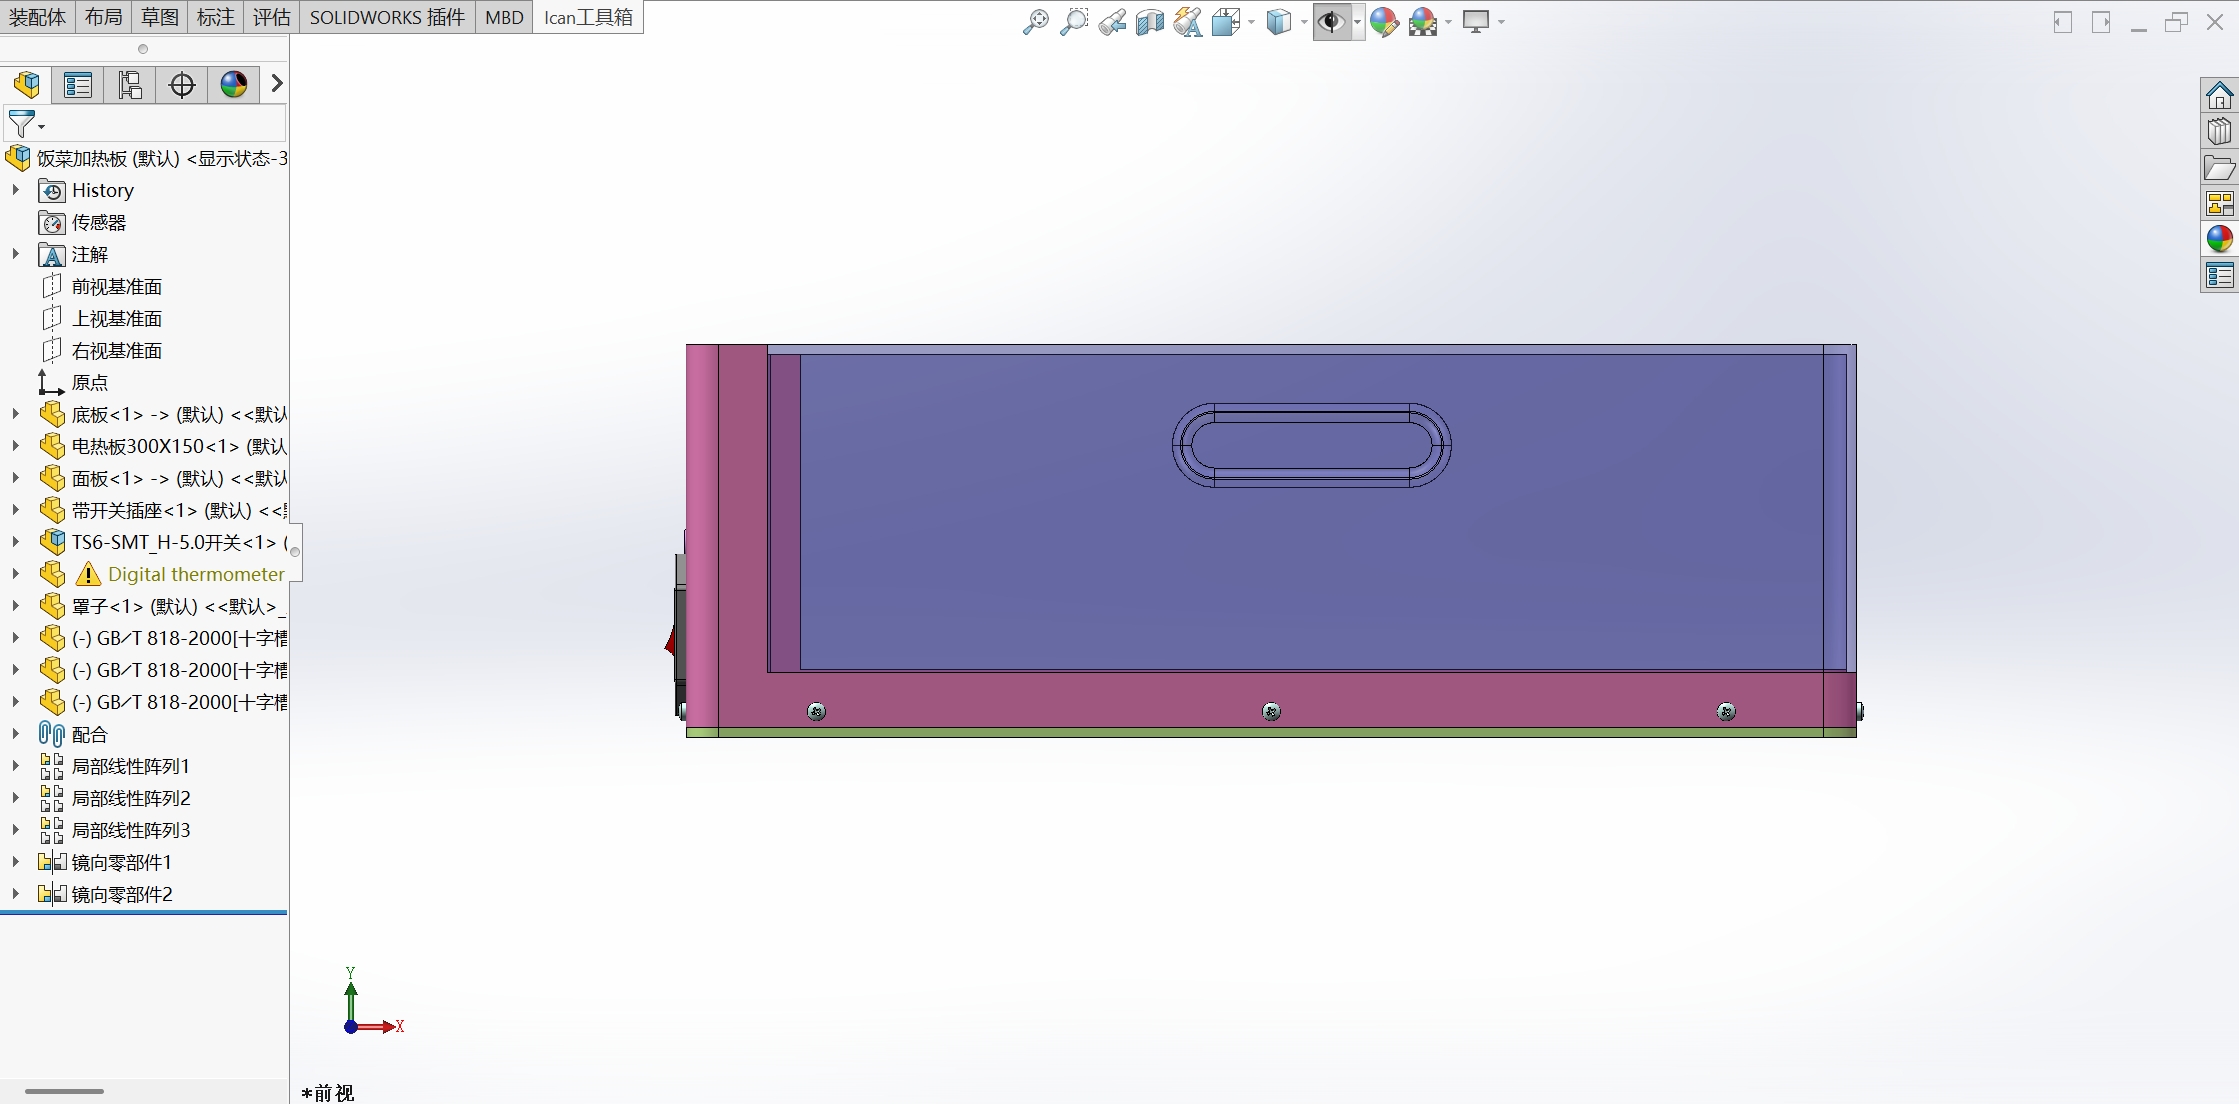Image resolution: width=2239 pixels, height=1104 pixels.
Task: Open the View Orientation dropdown arrow
Action: coord(1251,22)
